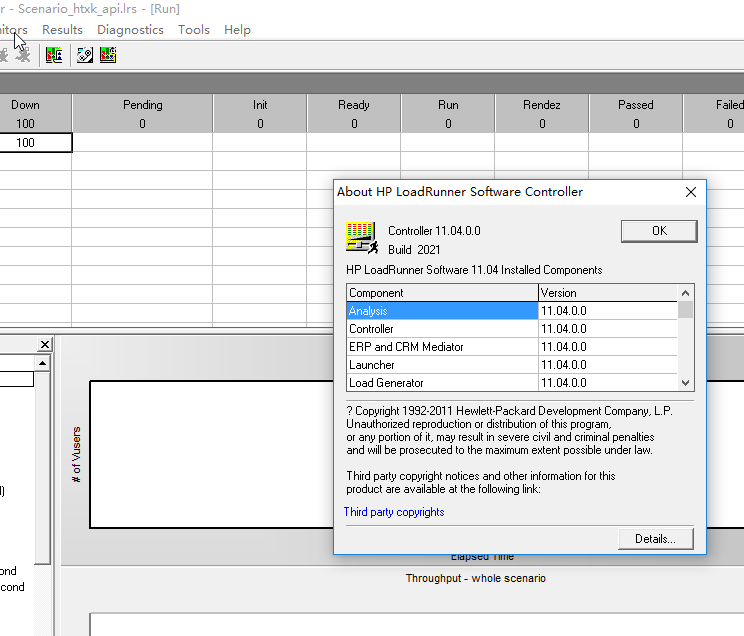This screenshot has width=744, height=636.
Task: Click the Down column header
Action: 35,113
